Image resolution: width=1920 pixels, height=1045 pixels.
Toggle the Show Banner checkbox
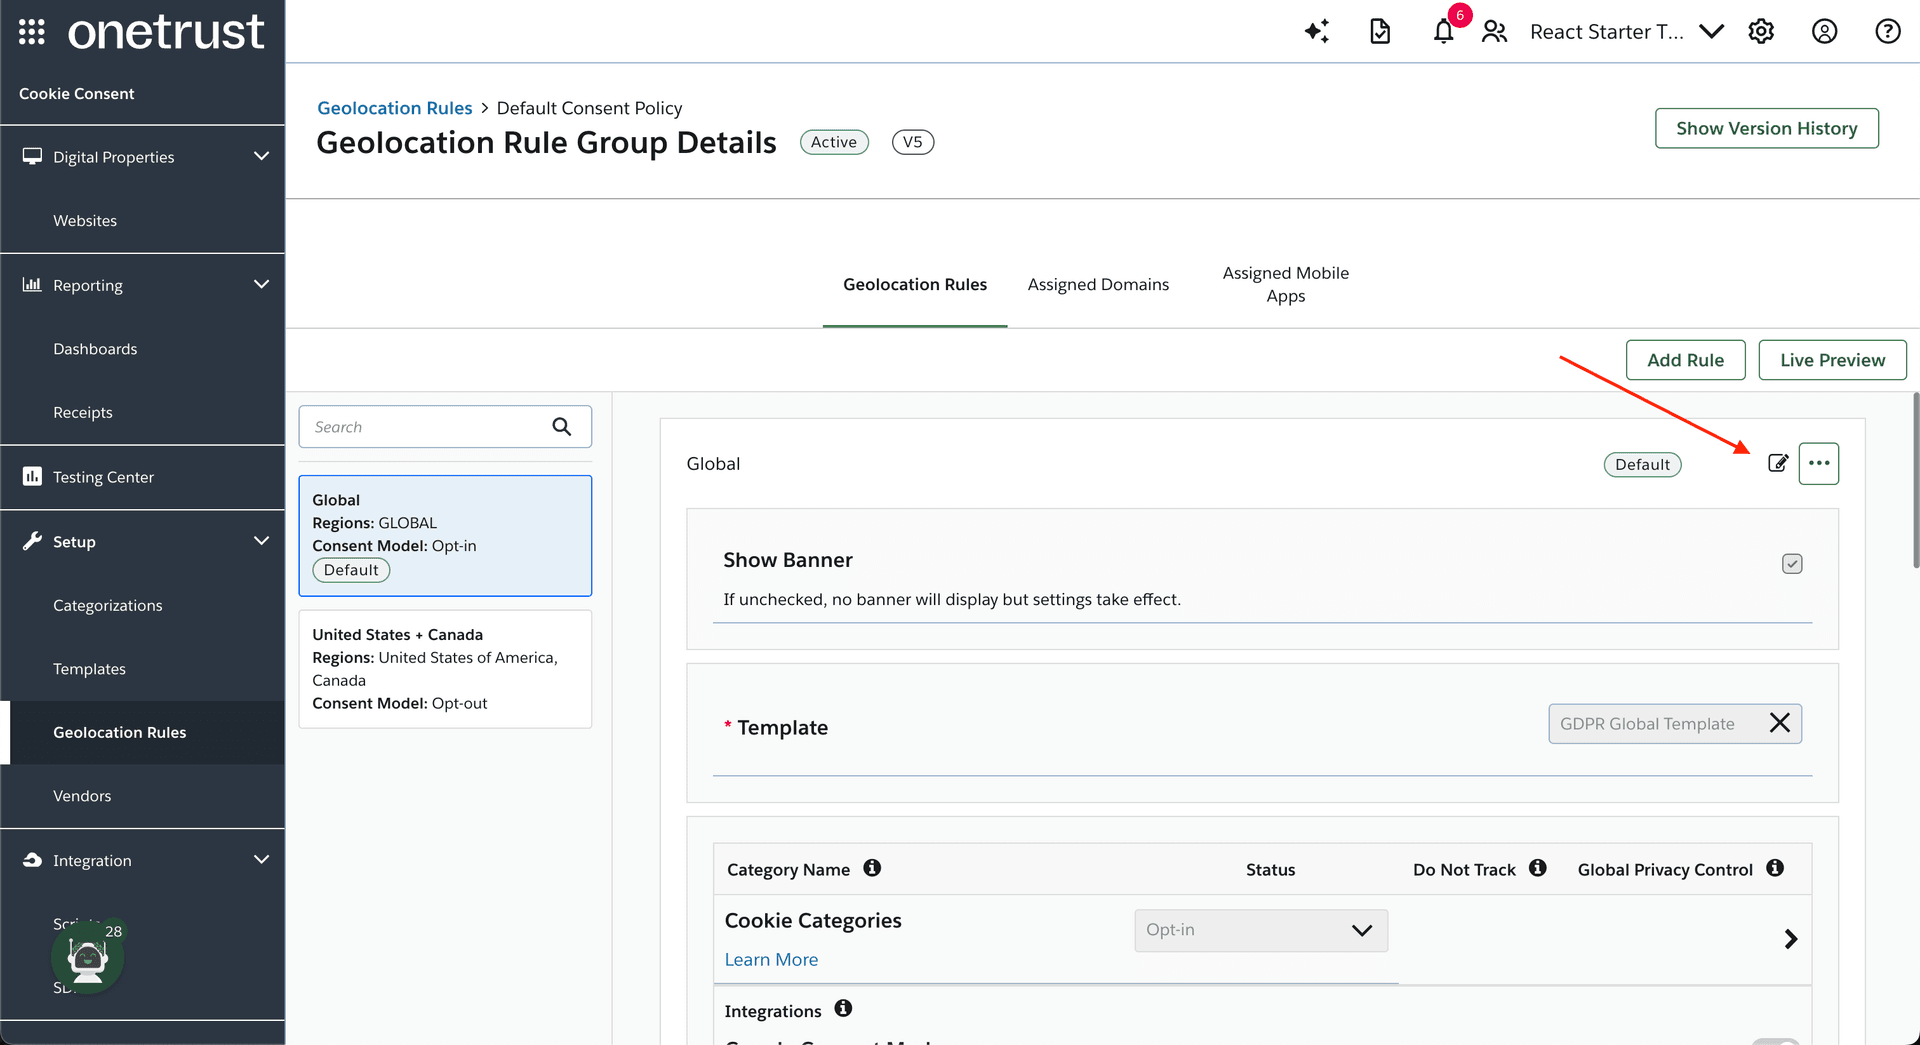pyautogui.click(x=1792, y=564)
